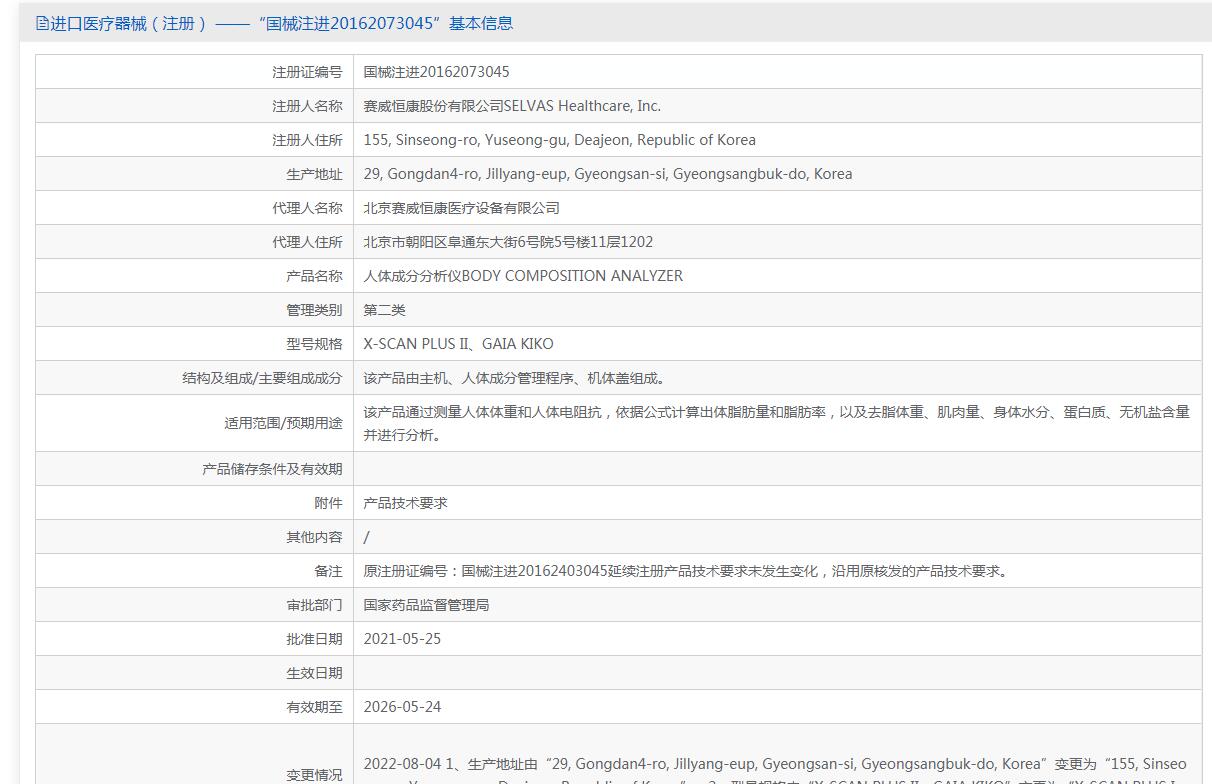
Task: Click the 批准日期 label
Action: (314, 639)
